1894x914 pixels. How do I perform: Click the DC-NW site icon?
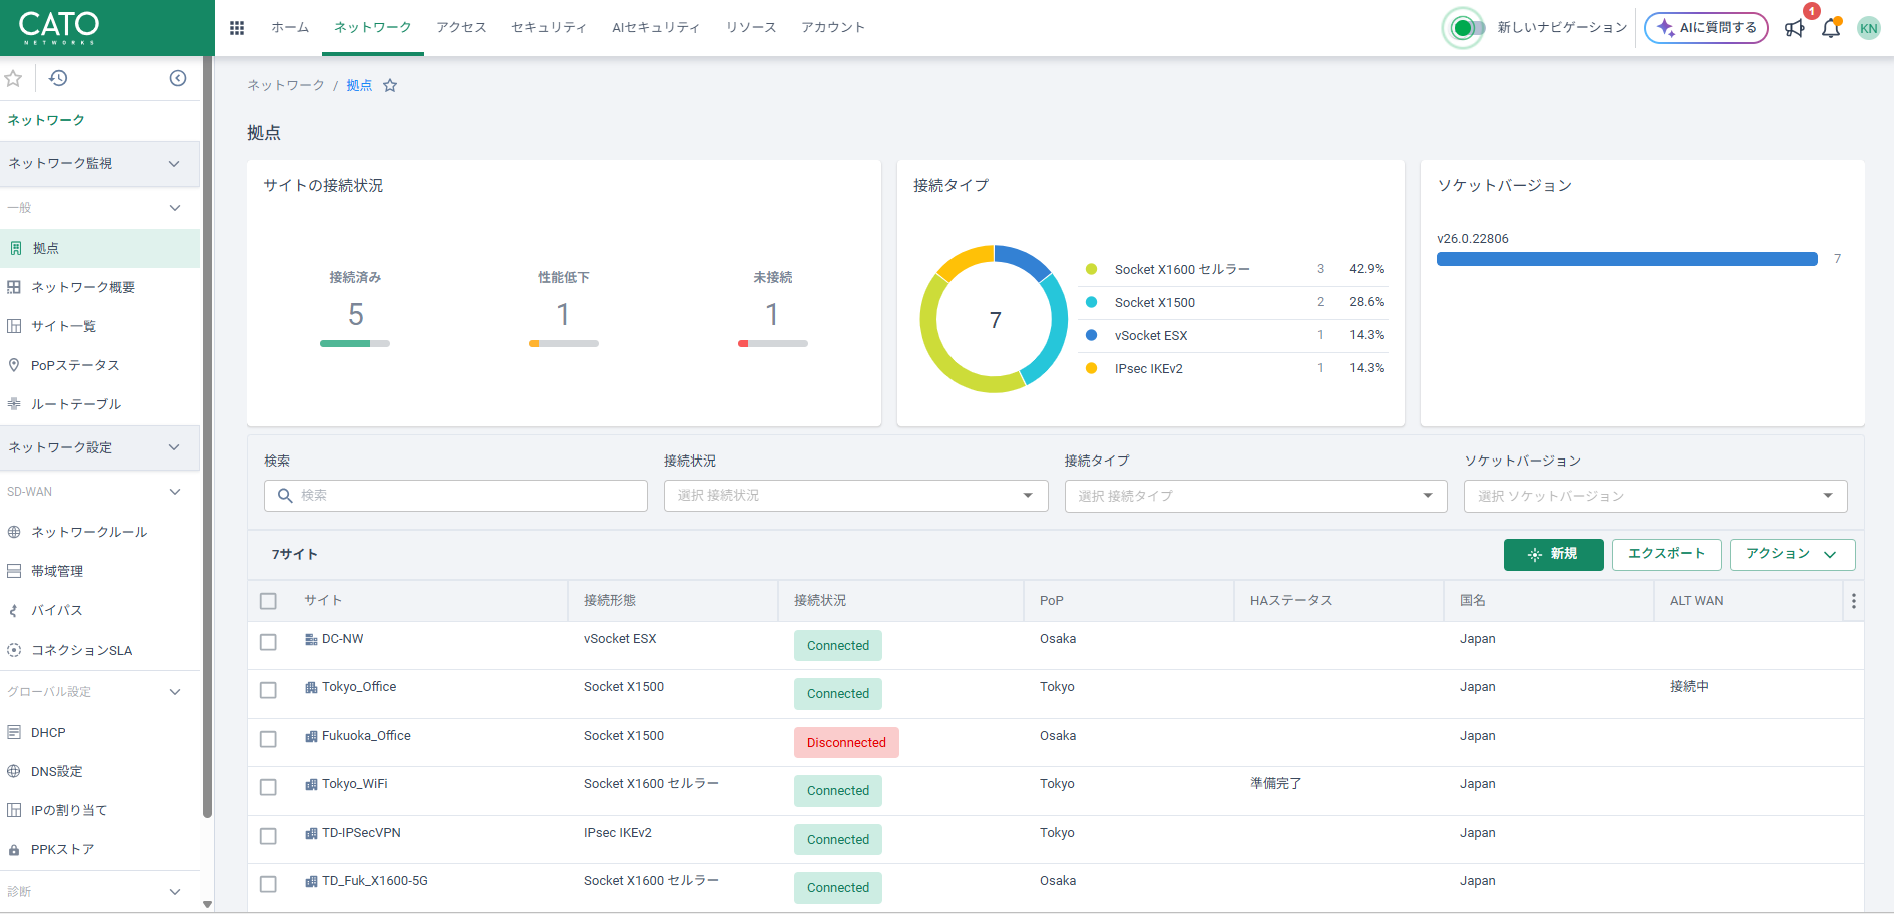point(311,639)
